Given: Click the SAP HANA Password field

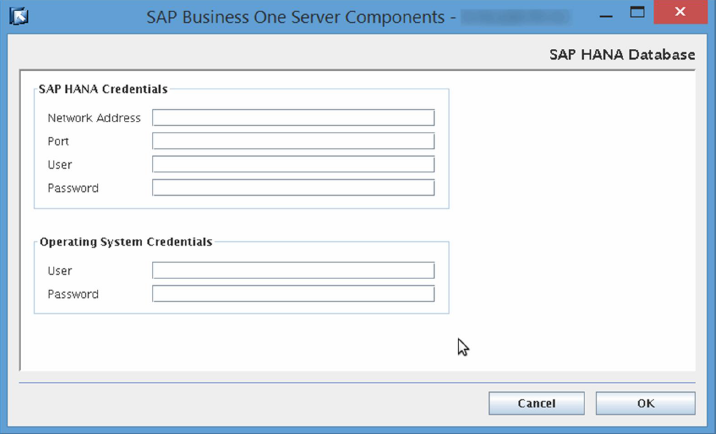Looking at the screenshot, I should coord(293,187).
